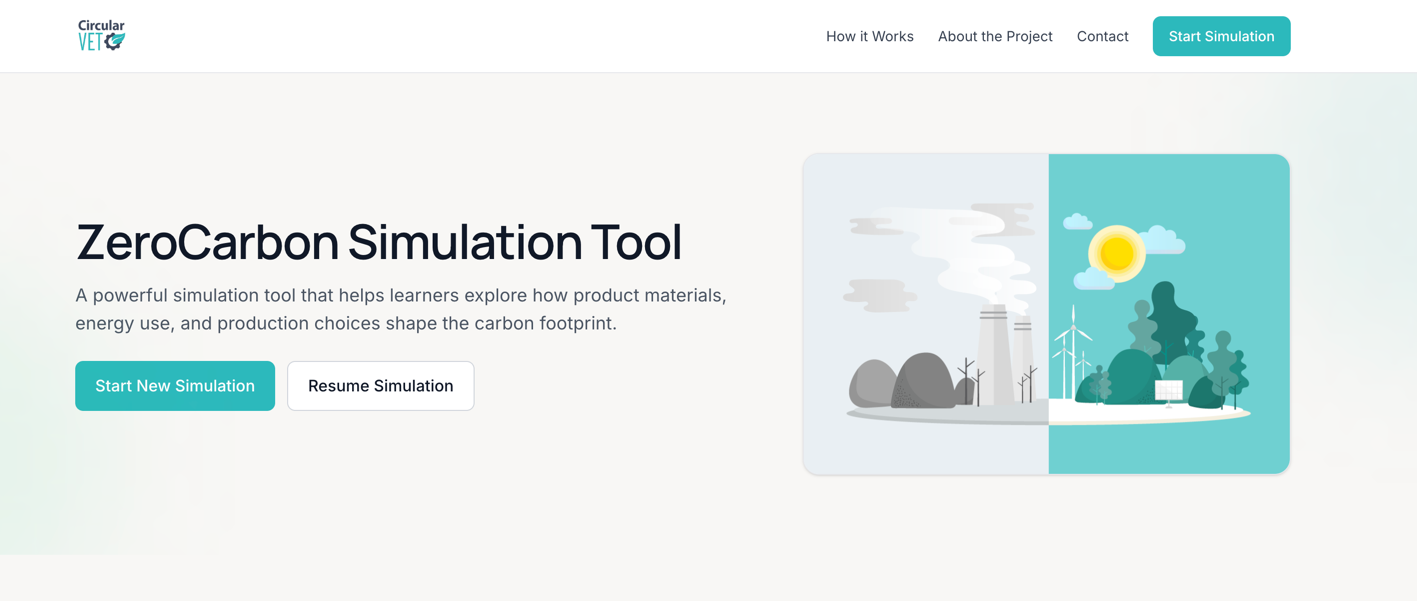This screenshot has width=1417, height=601.
Task: Open the Contact link
Action: coord(1102,36)
